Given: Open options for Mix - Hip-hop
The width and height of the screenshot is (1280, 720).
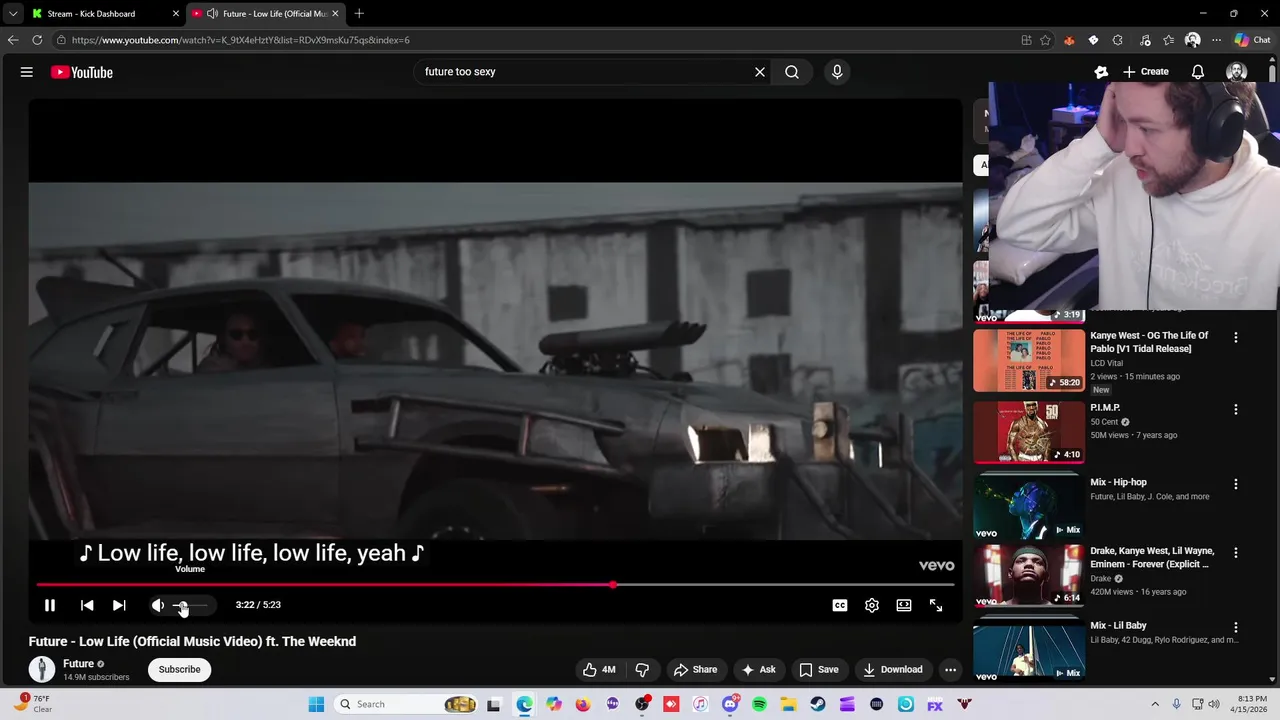Looking at the screenshot, I should pos(1236,484).
